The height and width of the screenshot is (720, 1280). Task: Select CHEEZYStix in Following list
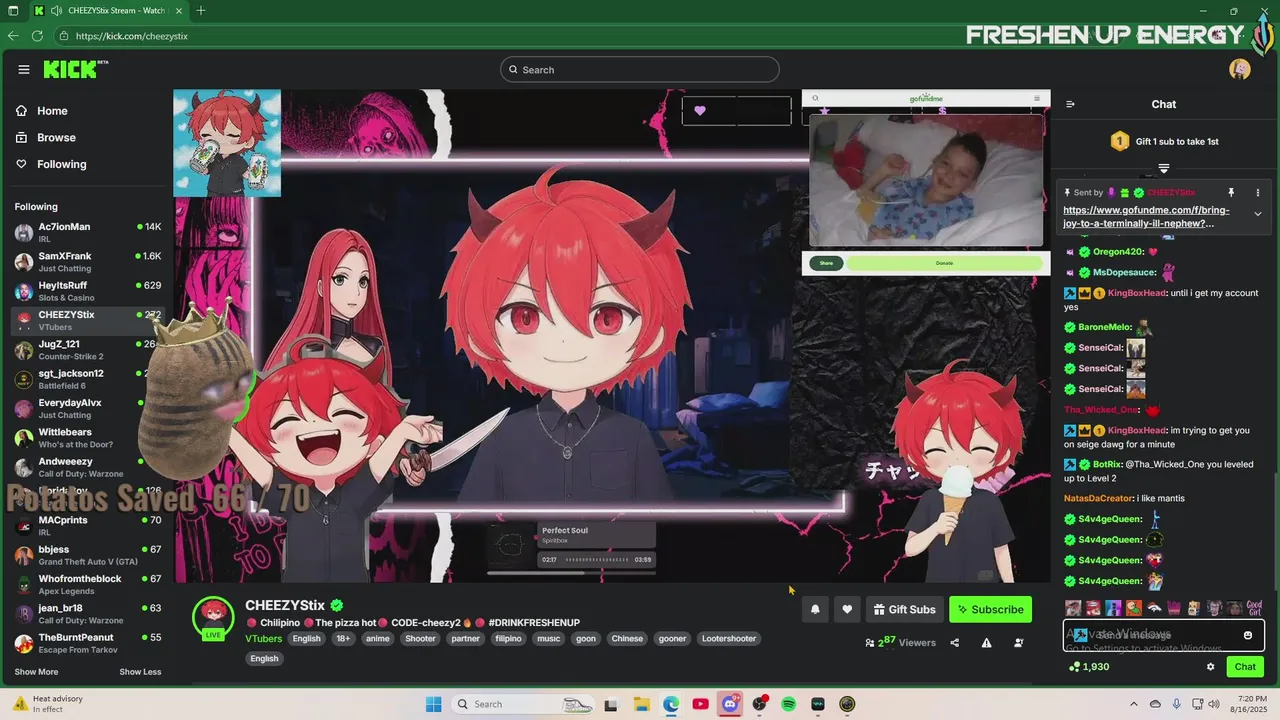tap(88, 320)
